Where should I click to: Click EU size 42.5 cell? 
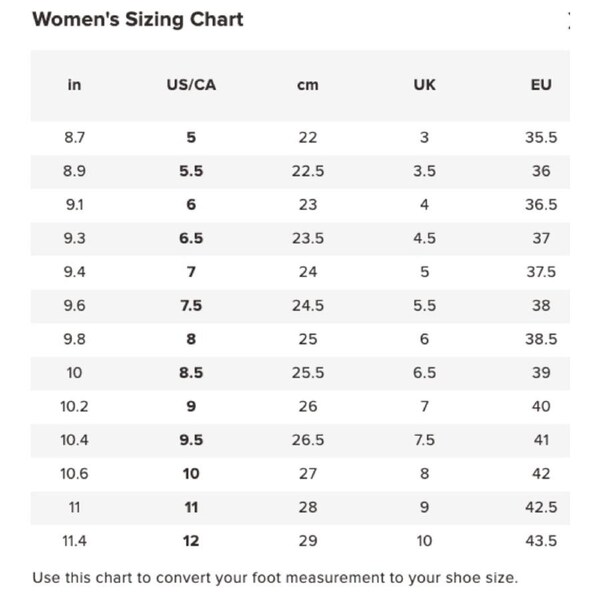pos(541,507)
